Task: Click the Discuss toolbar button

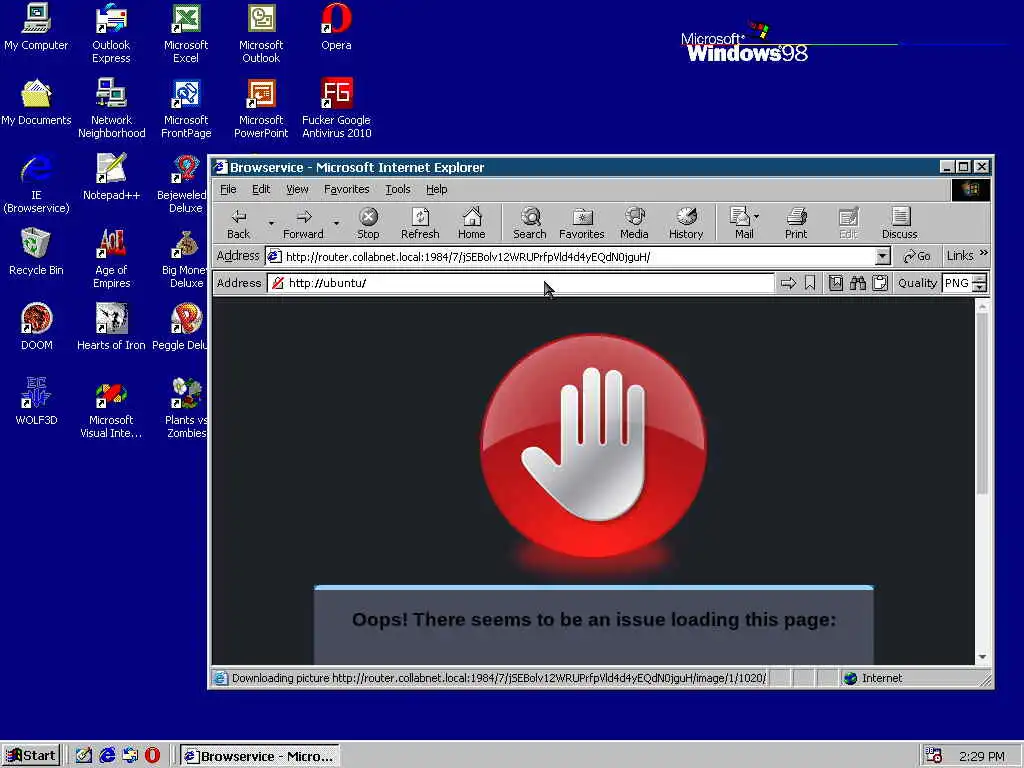Action: [899, 223]
